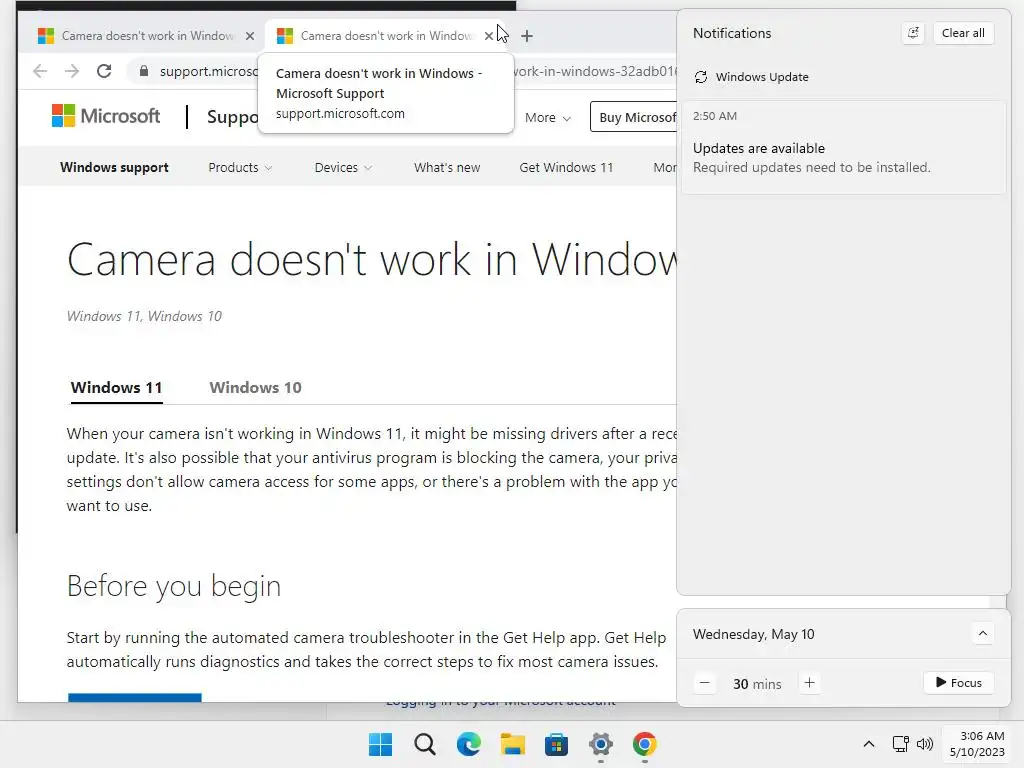Click the What's new link
This screenshot has height=768, width=1024.
click(x=447, y=168)
